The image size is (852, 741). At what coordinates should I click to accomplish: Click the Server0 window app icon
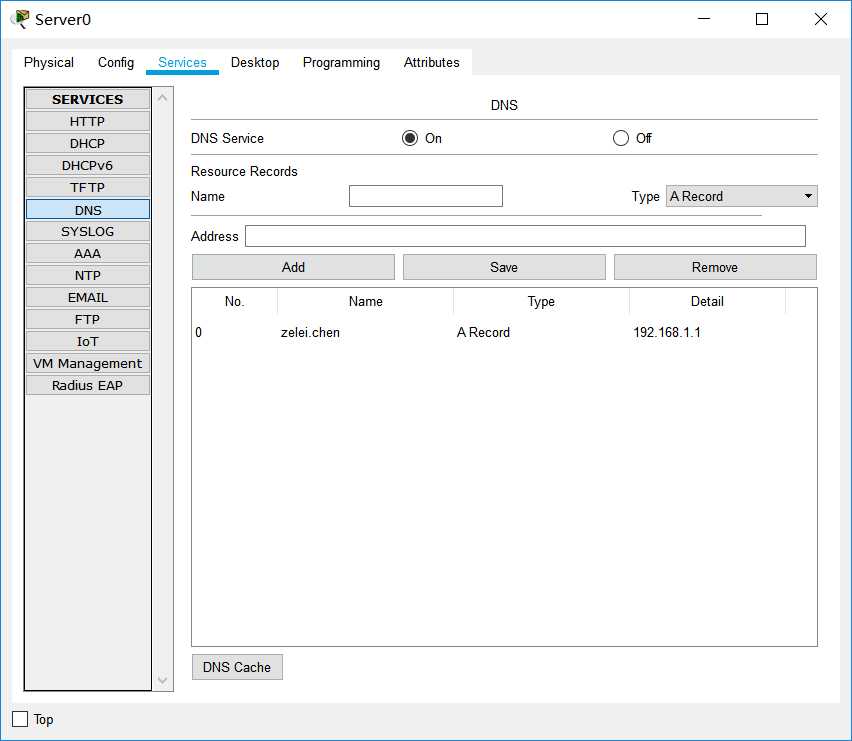click(x=21, y=19)
